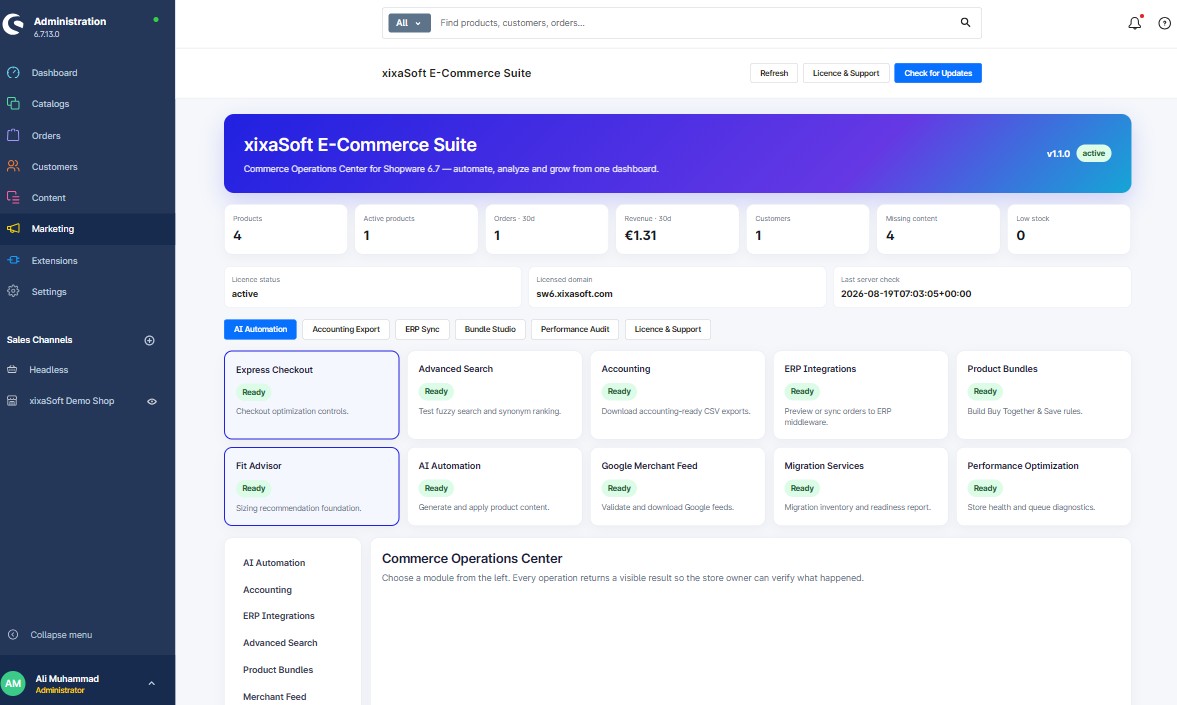Expand the user menu chevron
1177x705 pixels.
[152, 683]
